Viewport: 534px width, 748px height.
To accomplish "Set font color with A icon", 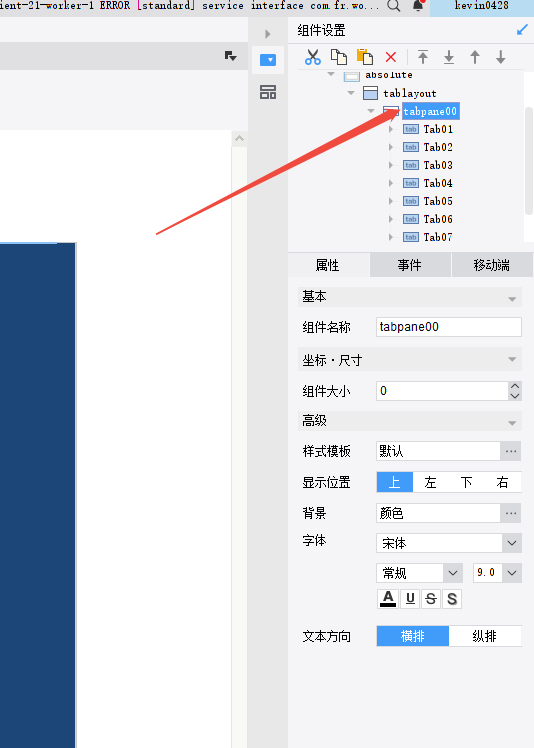I will (388, 599).
